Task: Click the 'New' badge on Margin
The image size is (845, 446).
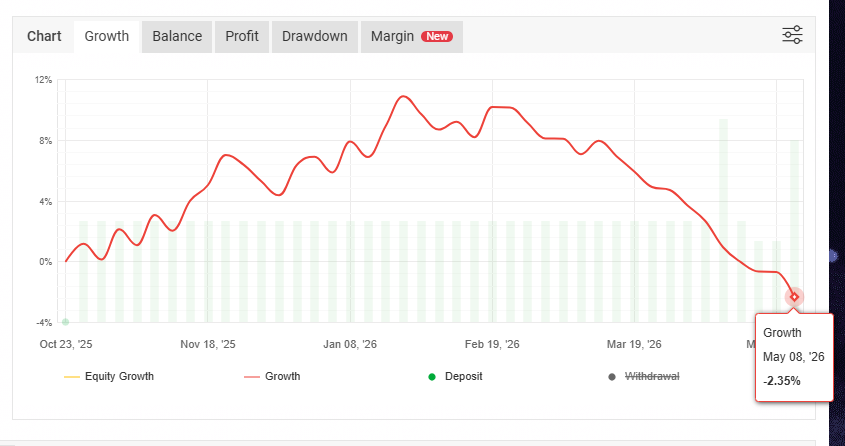Action: click(437, 37)
